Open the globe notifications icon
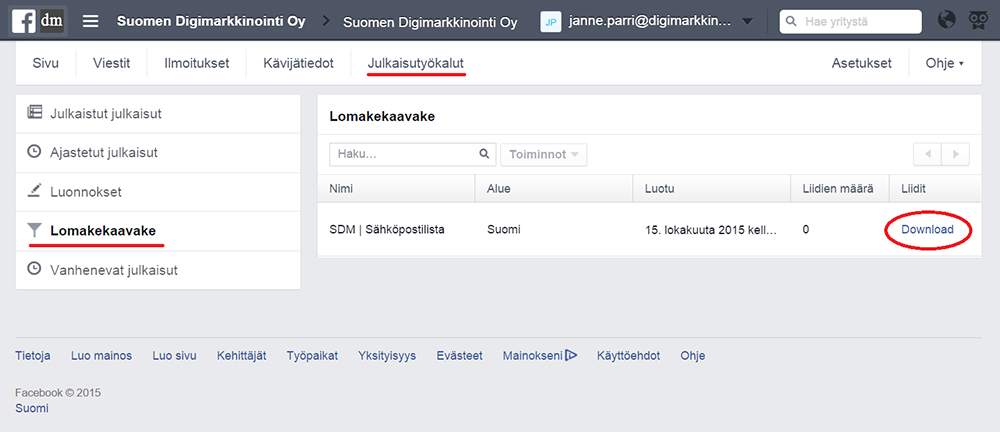The width and height of the screenshot is (1000, 432). pyautogui.click(x=947, y=21)
